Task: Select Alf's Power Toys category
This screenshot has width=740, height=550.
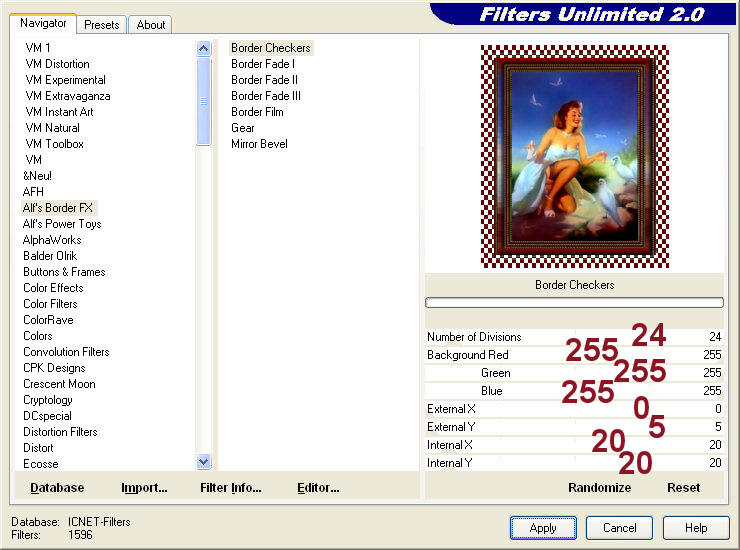Action: coord(62,224)
